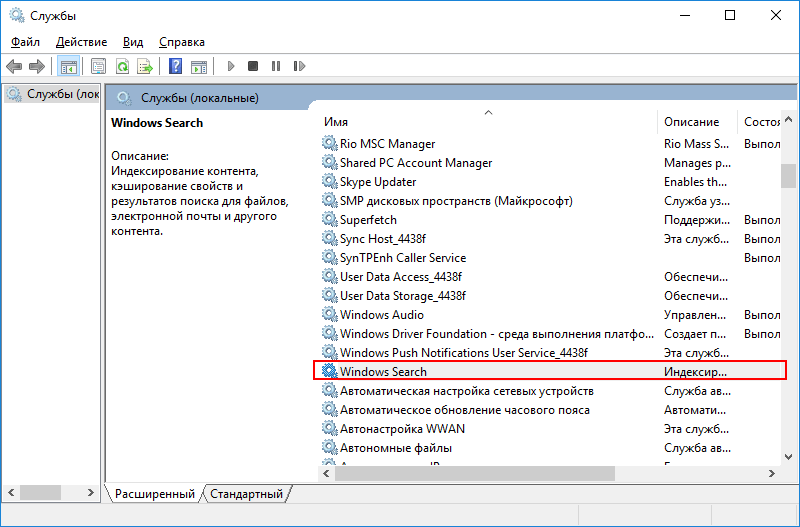Click the green Refresh toolbar icon
This screenshot has width=800, height=527.
click(122, 66)
